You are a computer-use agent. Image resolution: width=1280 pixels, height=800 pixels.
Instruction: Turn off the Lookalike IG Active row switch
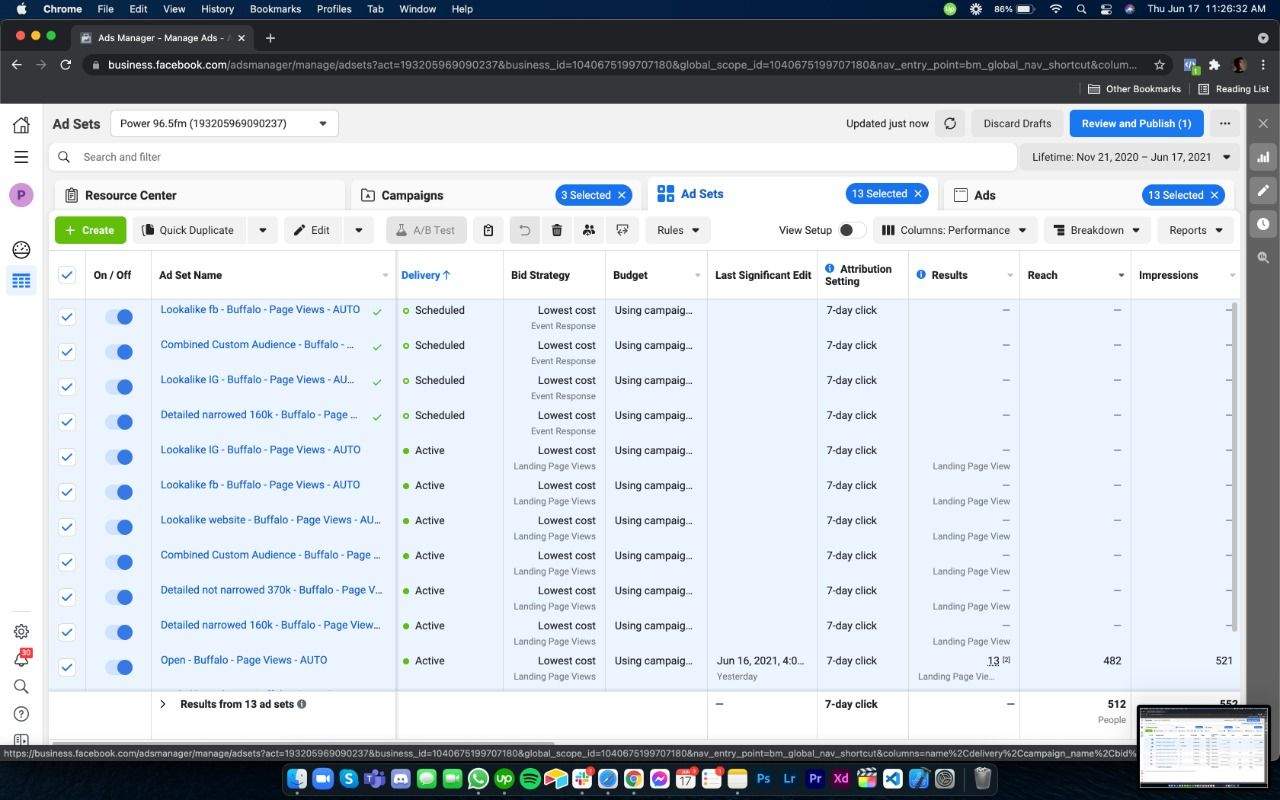point(119,457)
